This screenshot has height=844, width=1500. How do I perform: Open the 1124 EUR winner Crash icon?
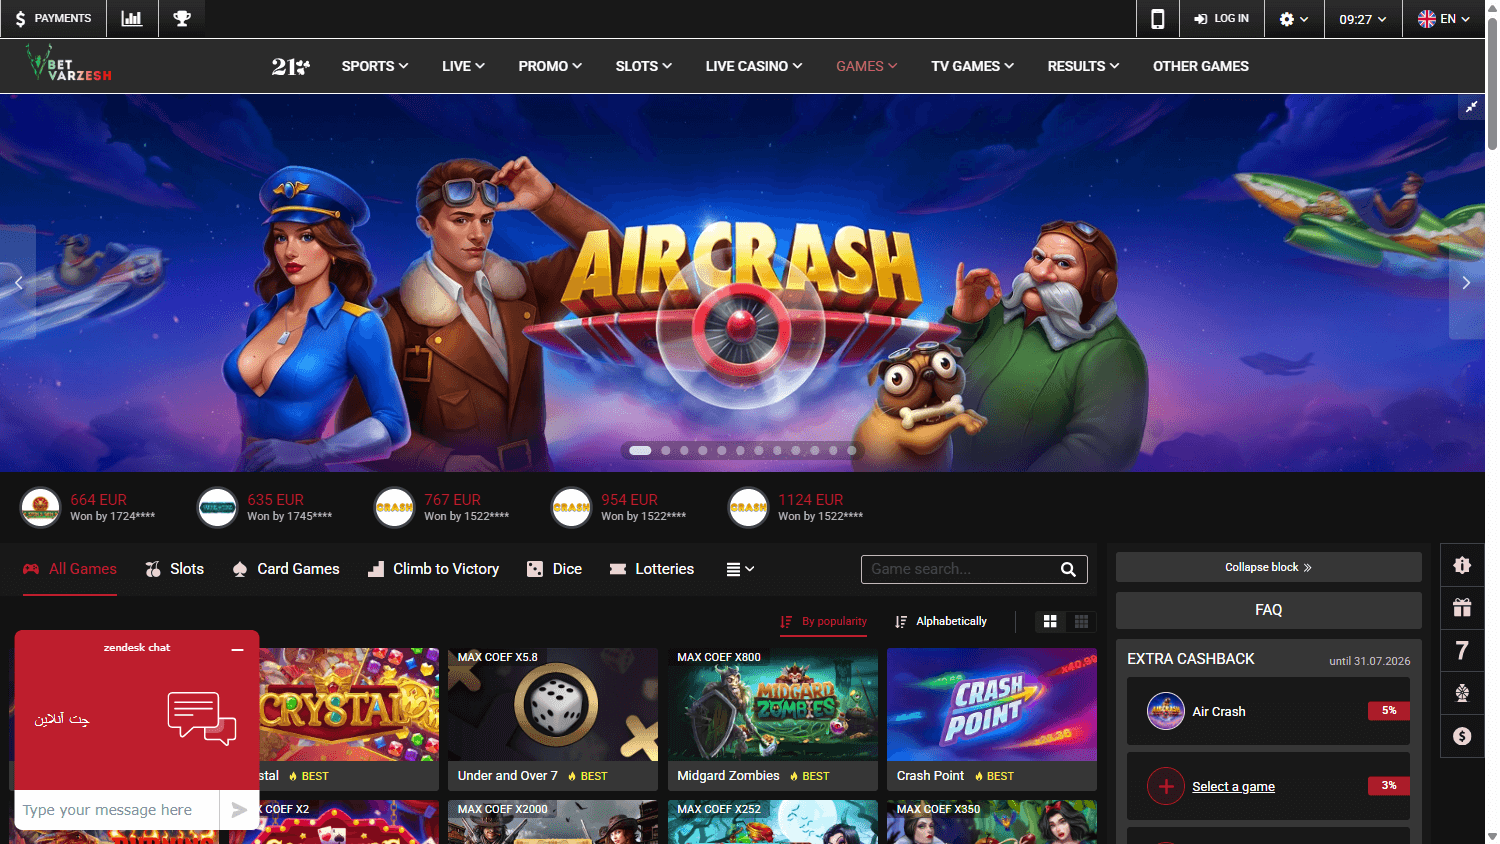coord(748,507)
